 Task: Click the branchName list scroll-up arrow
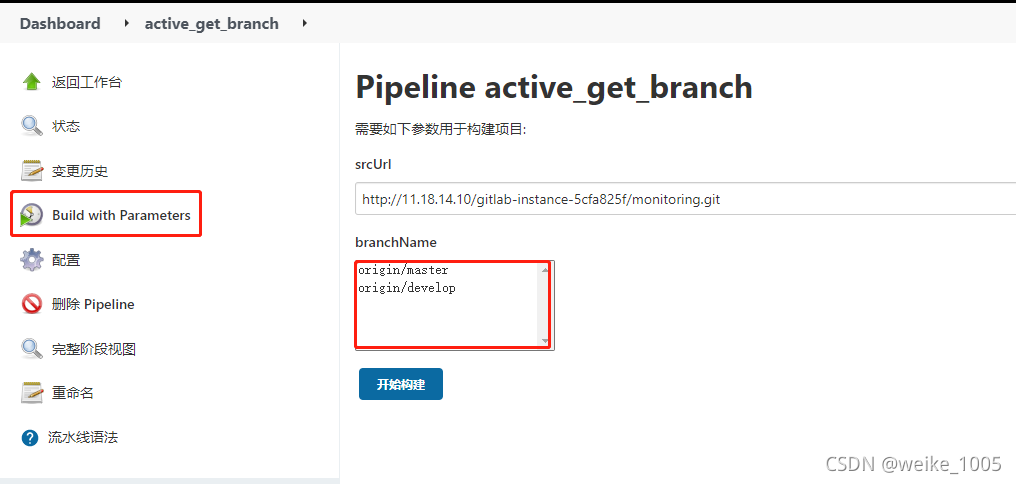545,270
